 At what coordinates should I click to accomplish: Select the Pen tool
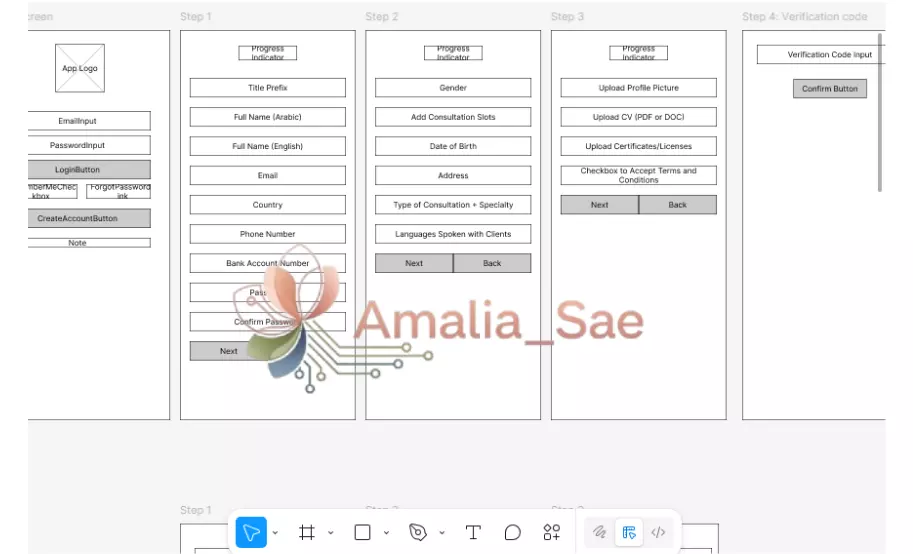pos(417,532)
